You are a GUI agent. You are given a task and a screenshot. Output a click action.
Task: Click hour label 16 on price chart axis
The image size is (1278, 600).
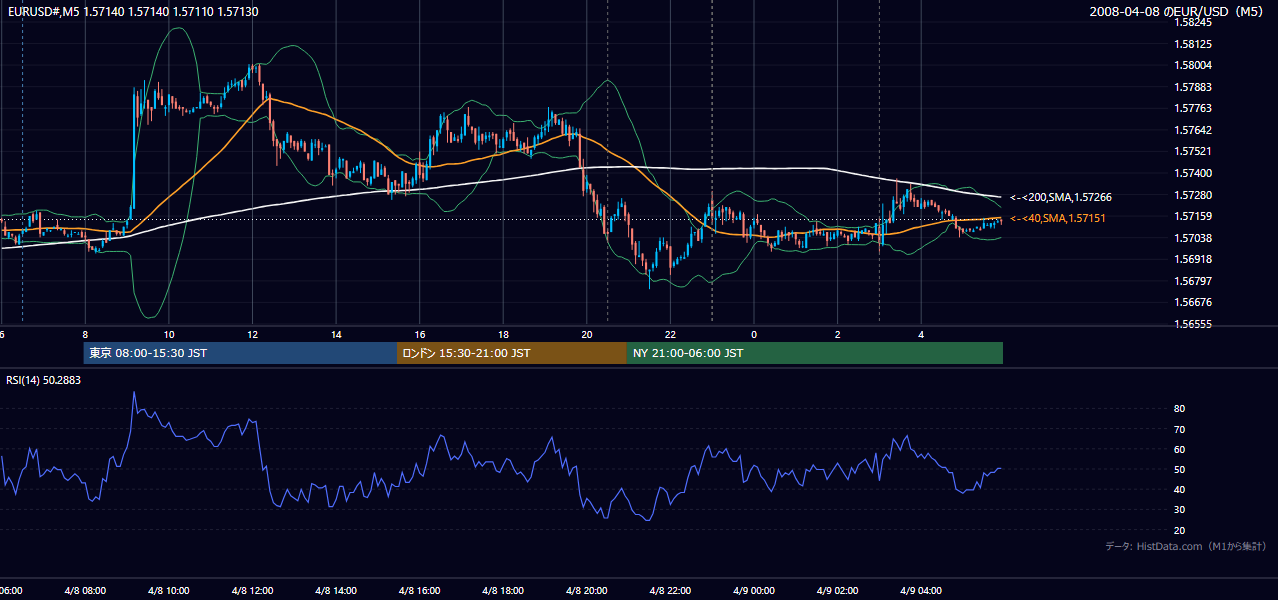420,334
